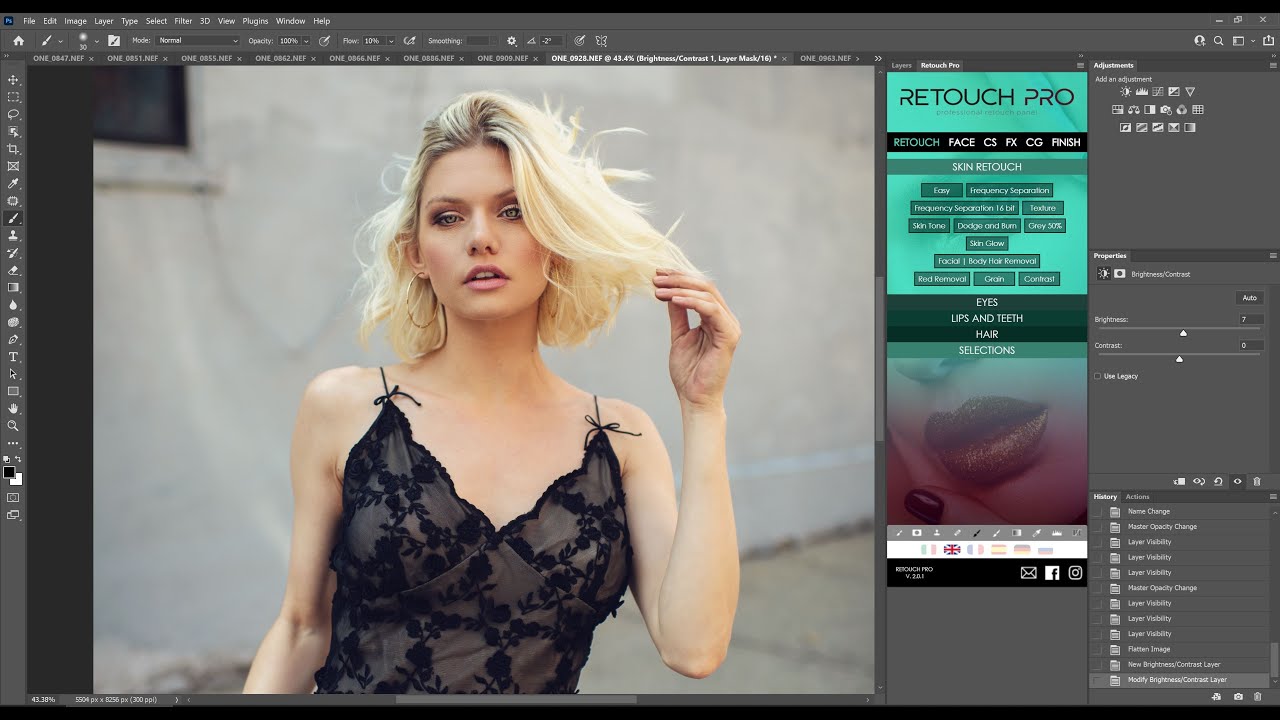
Task: Open the Opacity value dropdown arrow
Action: coord(306,41)
